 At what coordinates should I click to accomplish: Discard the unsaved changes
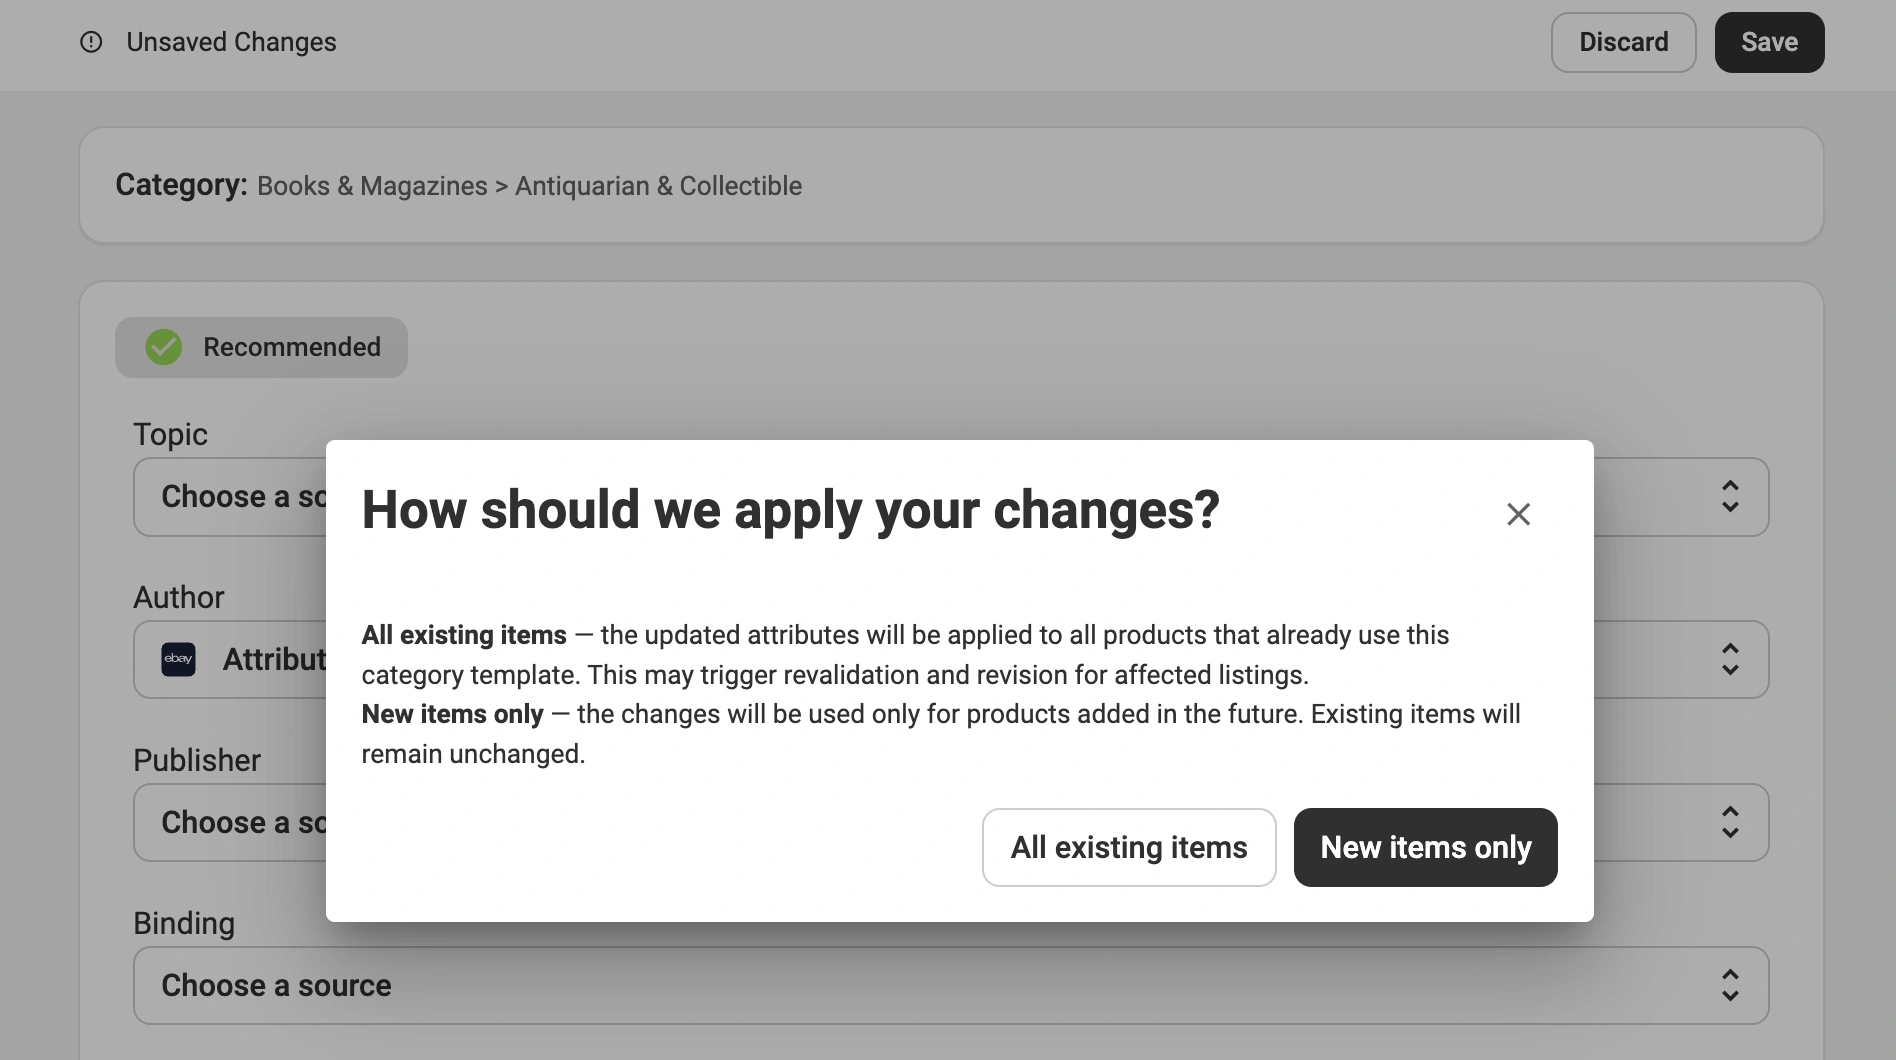coord(1623,42)
